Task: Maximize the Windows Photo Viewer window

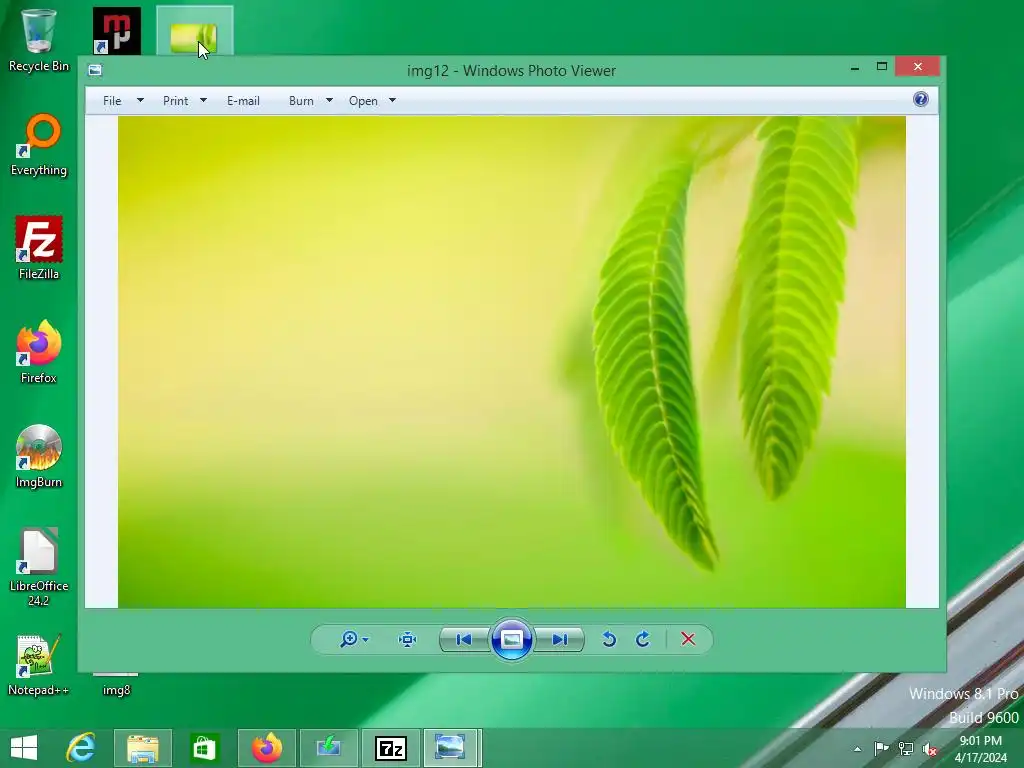Action: pos(882,67)
